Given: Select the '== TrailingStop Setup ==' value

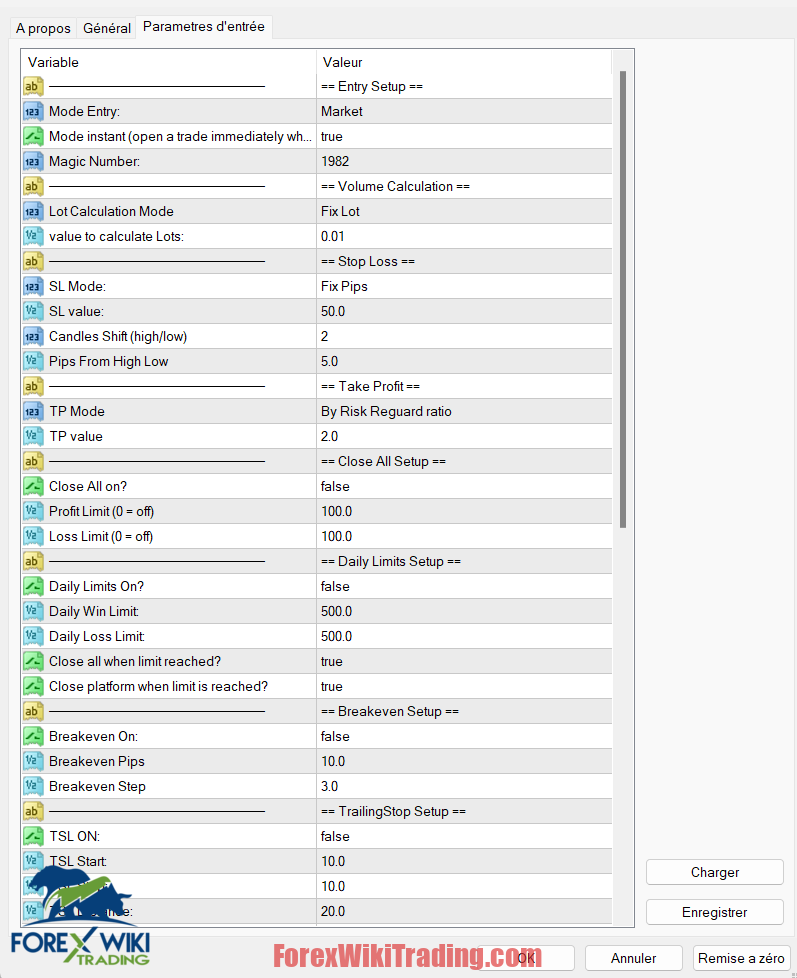Looking at the screenshot, I should pos(465,811).
